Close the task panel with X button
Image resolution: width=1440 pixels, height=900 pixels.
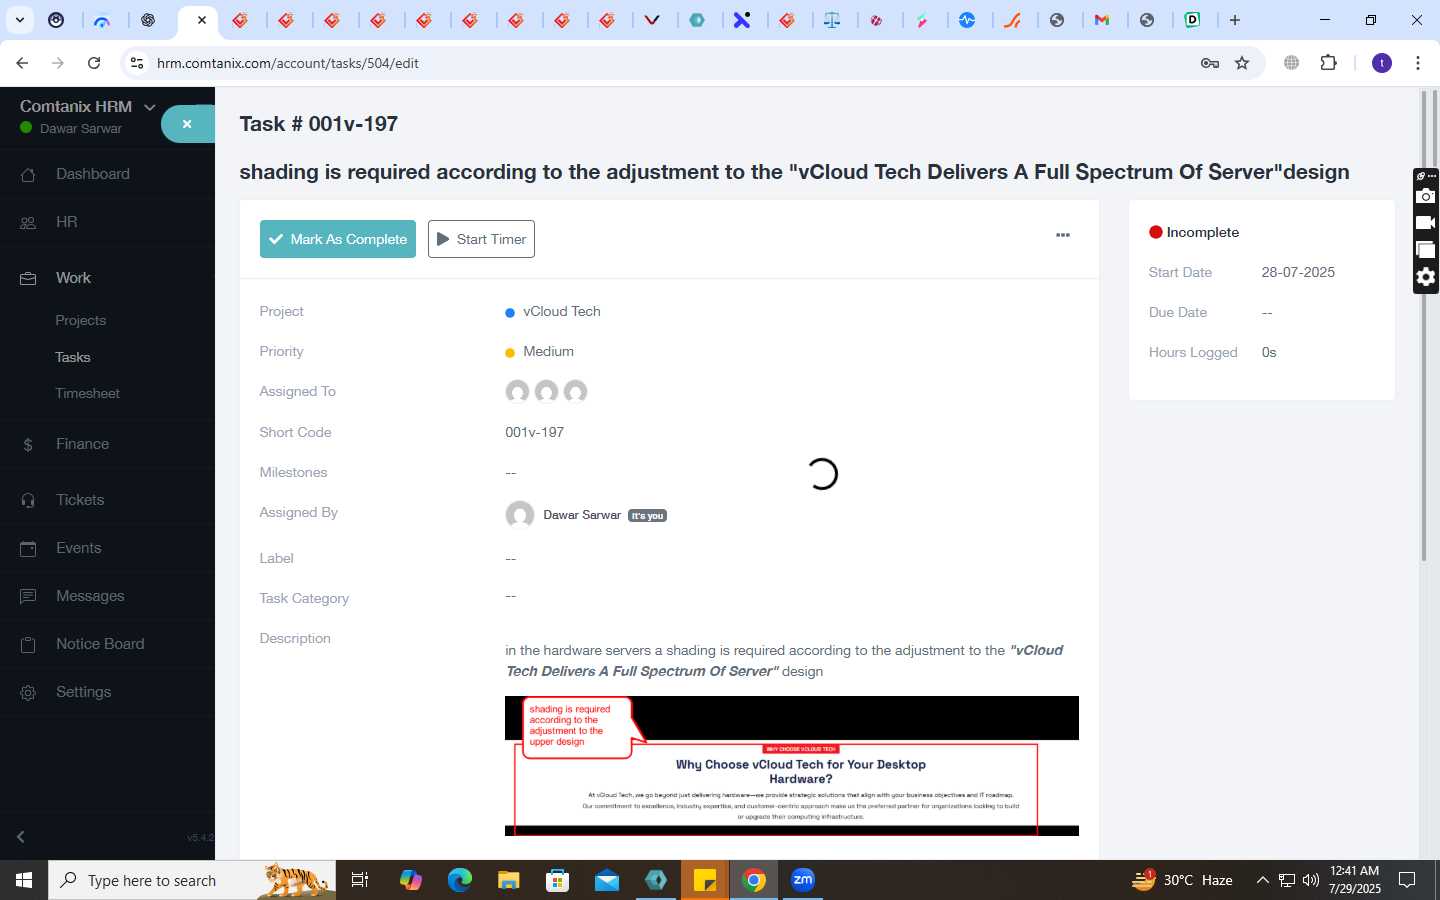tap(187, 124)
